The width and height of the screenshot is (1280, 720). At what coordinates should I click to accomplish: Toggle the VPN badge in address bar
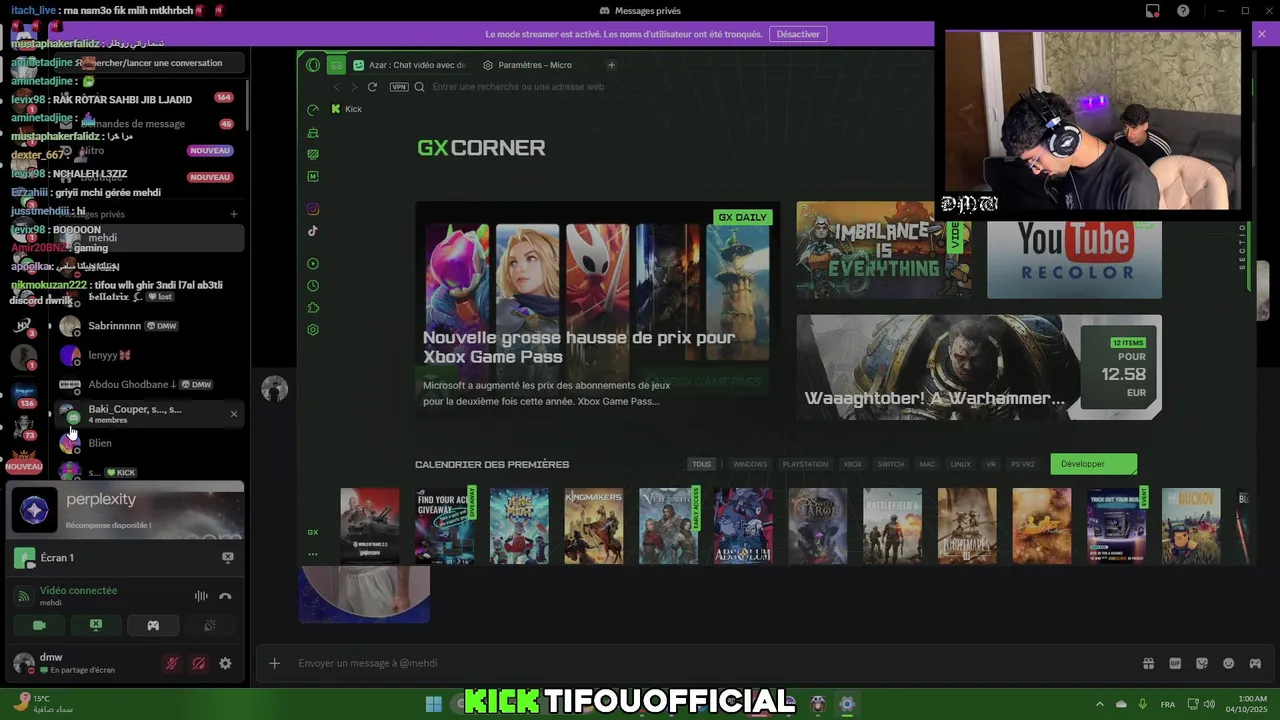coord(399,87)
